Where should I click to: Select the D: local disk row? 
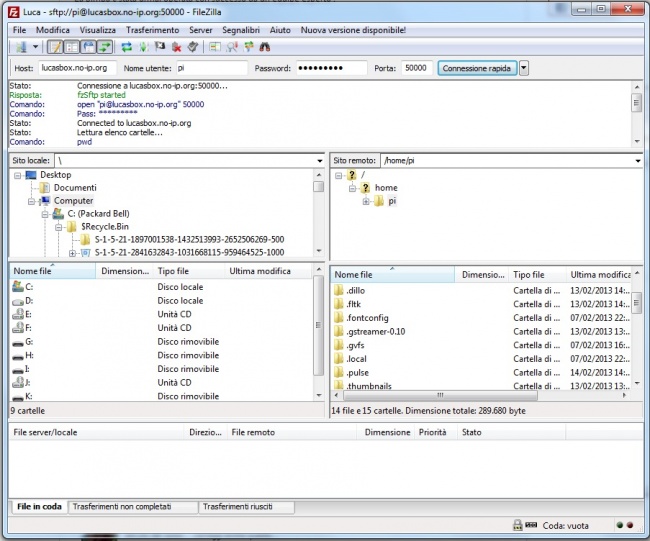pos(162,301)
